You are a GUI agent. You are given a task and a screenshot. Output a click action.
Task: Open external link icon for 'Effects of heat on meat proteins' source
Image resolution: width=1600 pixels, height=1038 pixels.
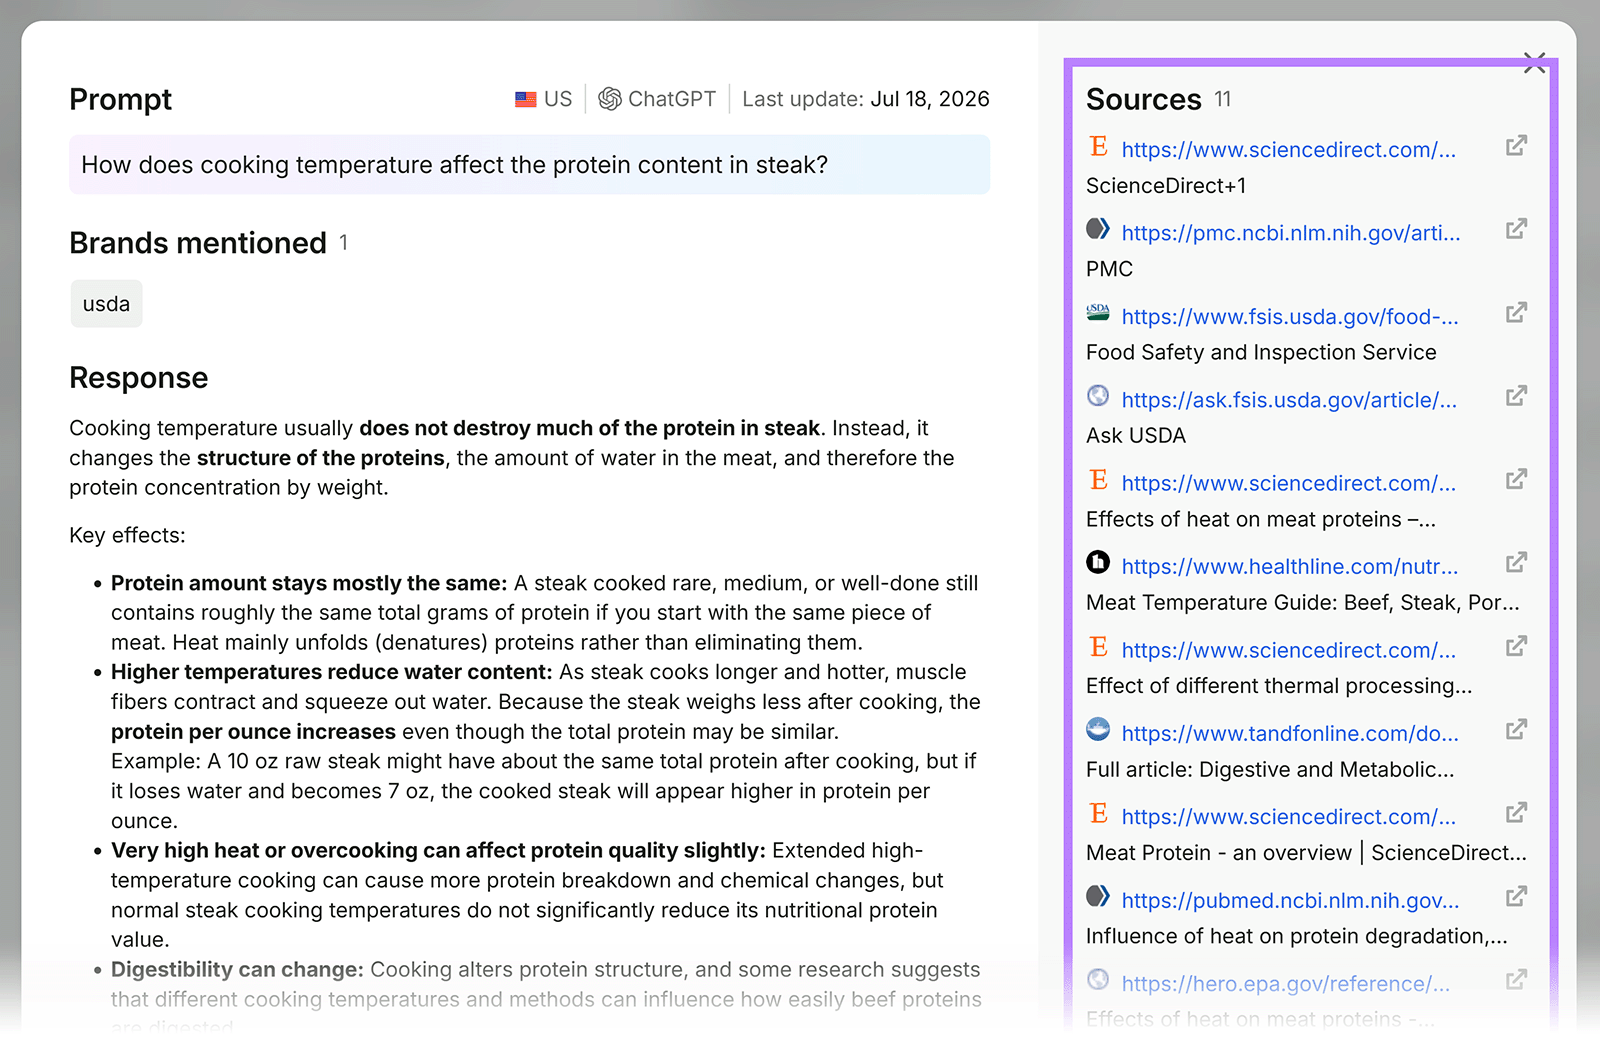coord(1516,479)
